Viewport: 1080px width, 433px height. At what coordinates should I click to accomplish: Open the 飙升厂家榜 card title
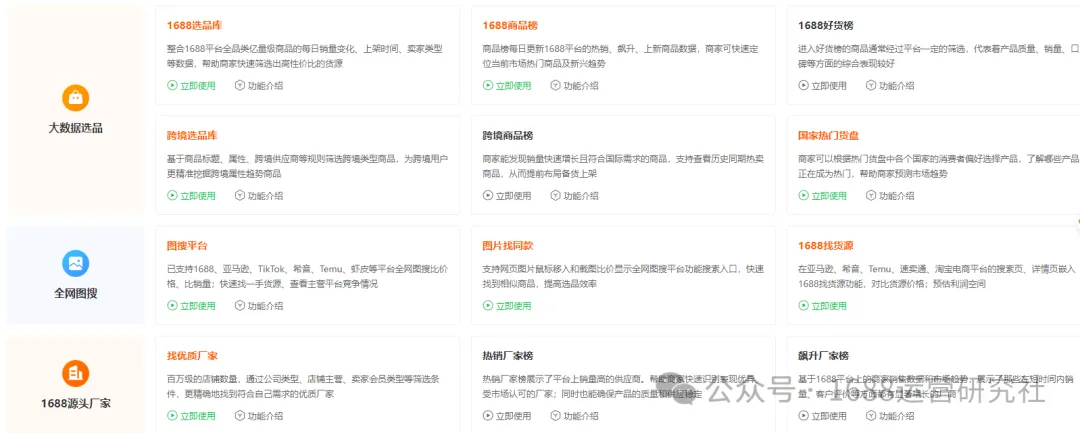(x=823, y=356)
